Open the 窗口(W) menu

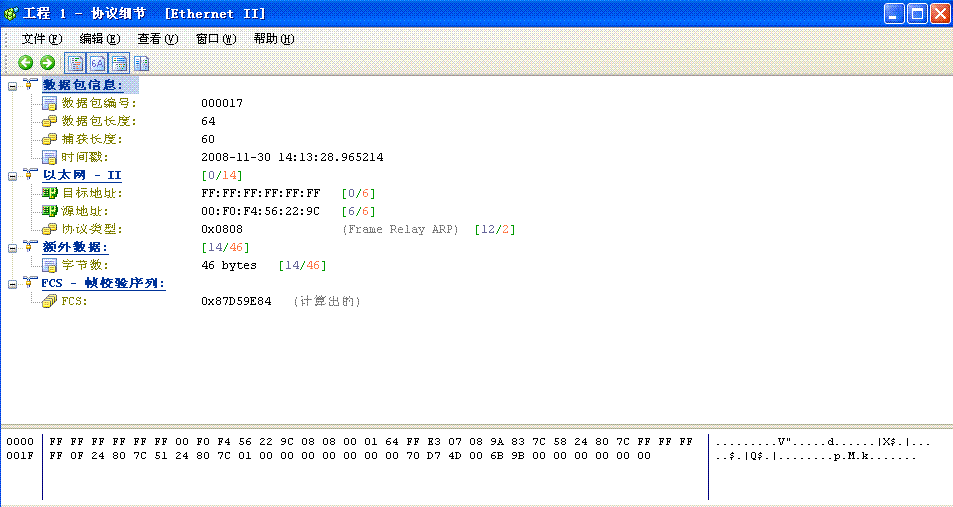[x=216, y=39]
